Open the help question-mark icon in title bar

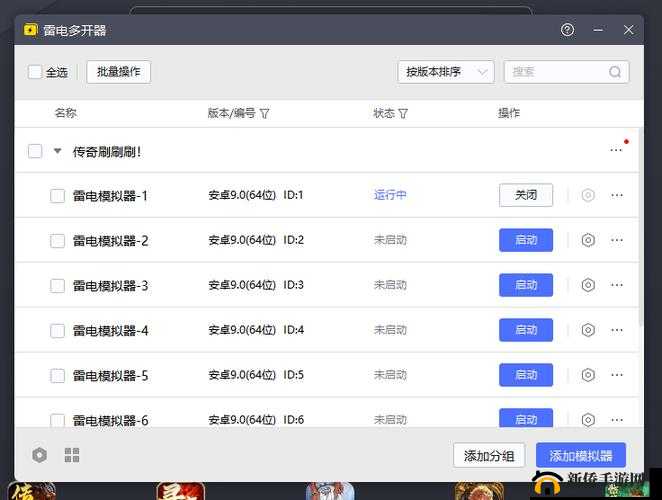[567, 30]
